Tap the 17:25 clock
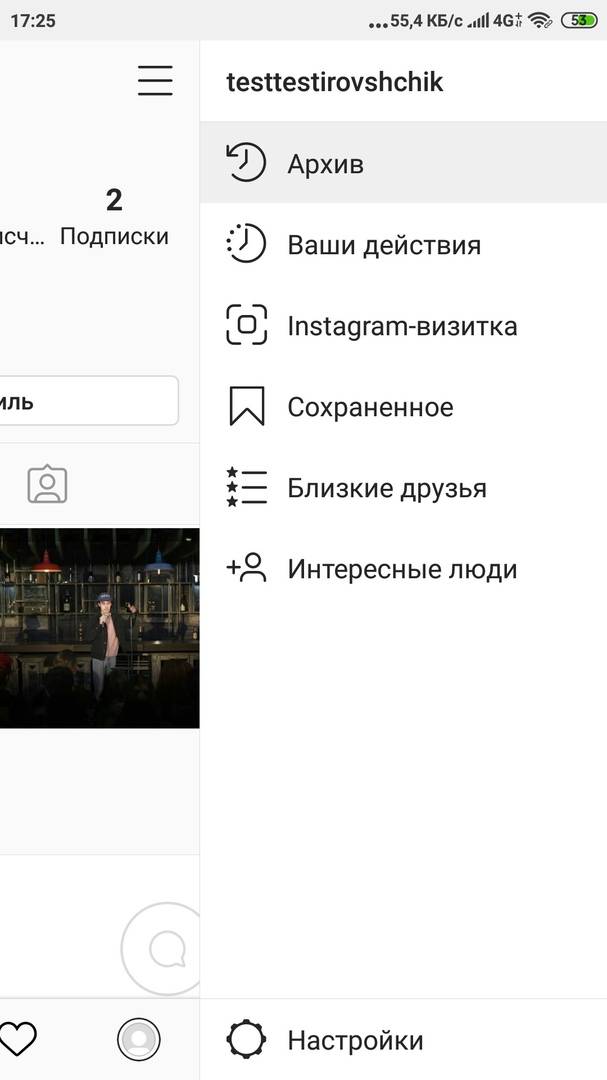 click(32, 21)
